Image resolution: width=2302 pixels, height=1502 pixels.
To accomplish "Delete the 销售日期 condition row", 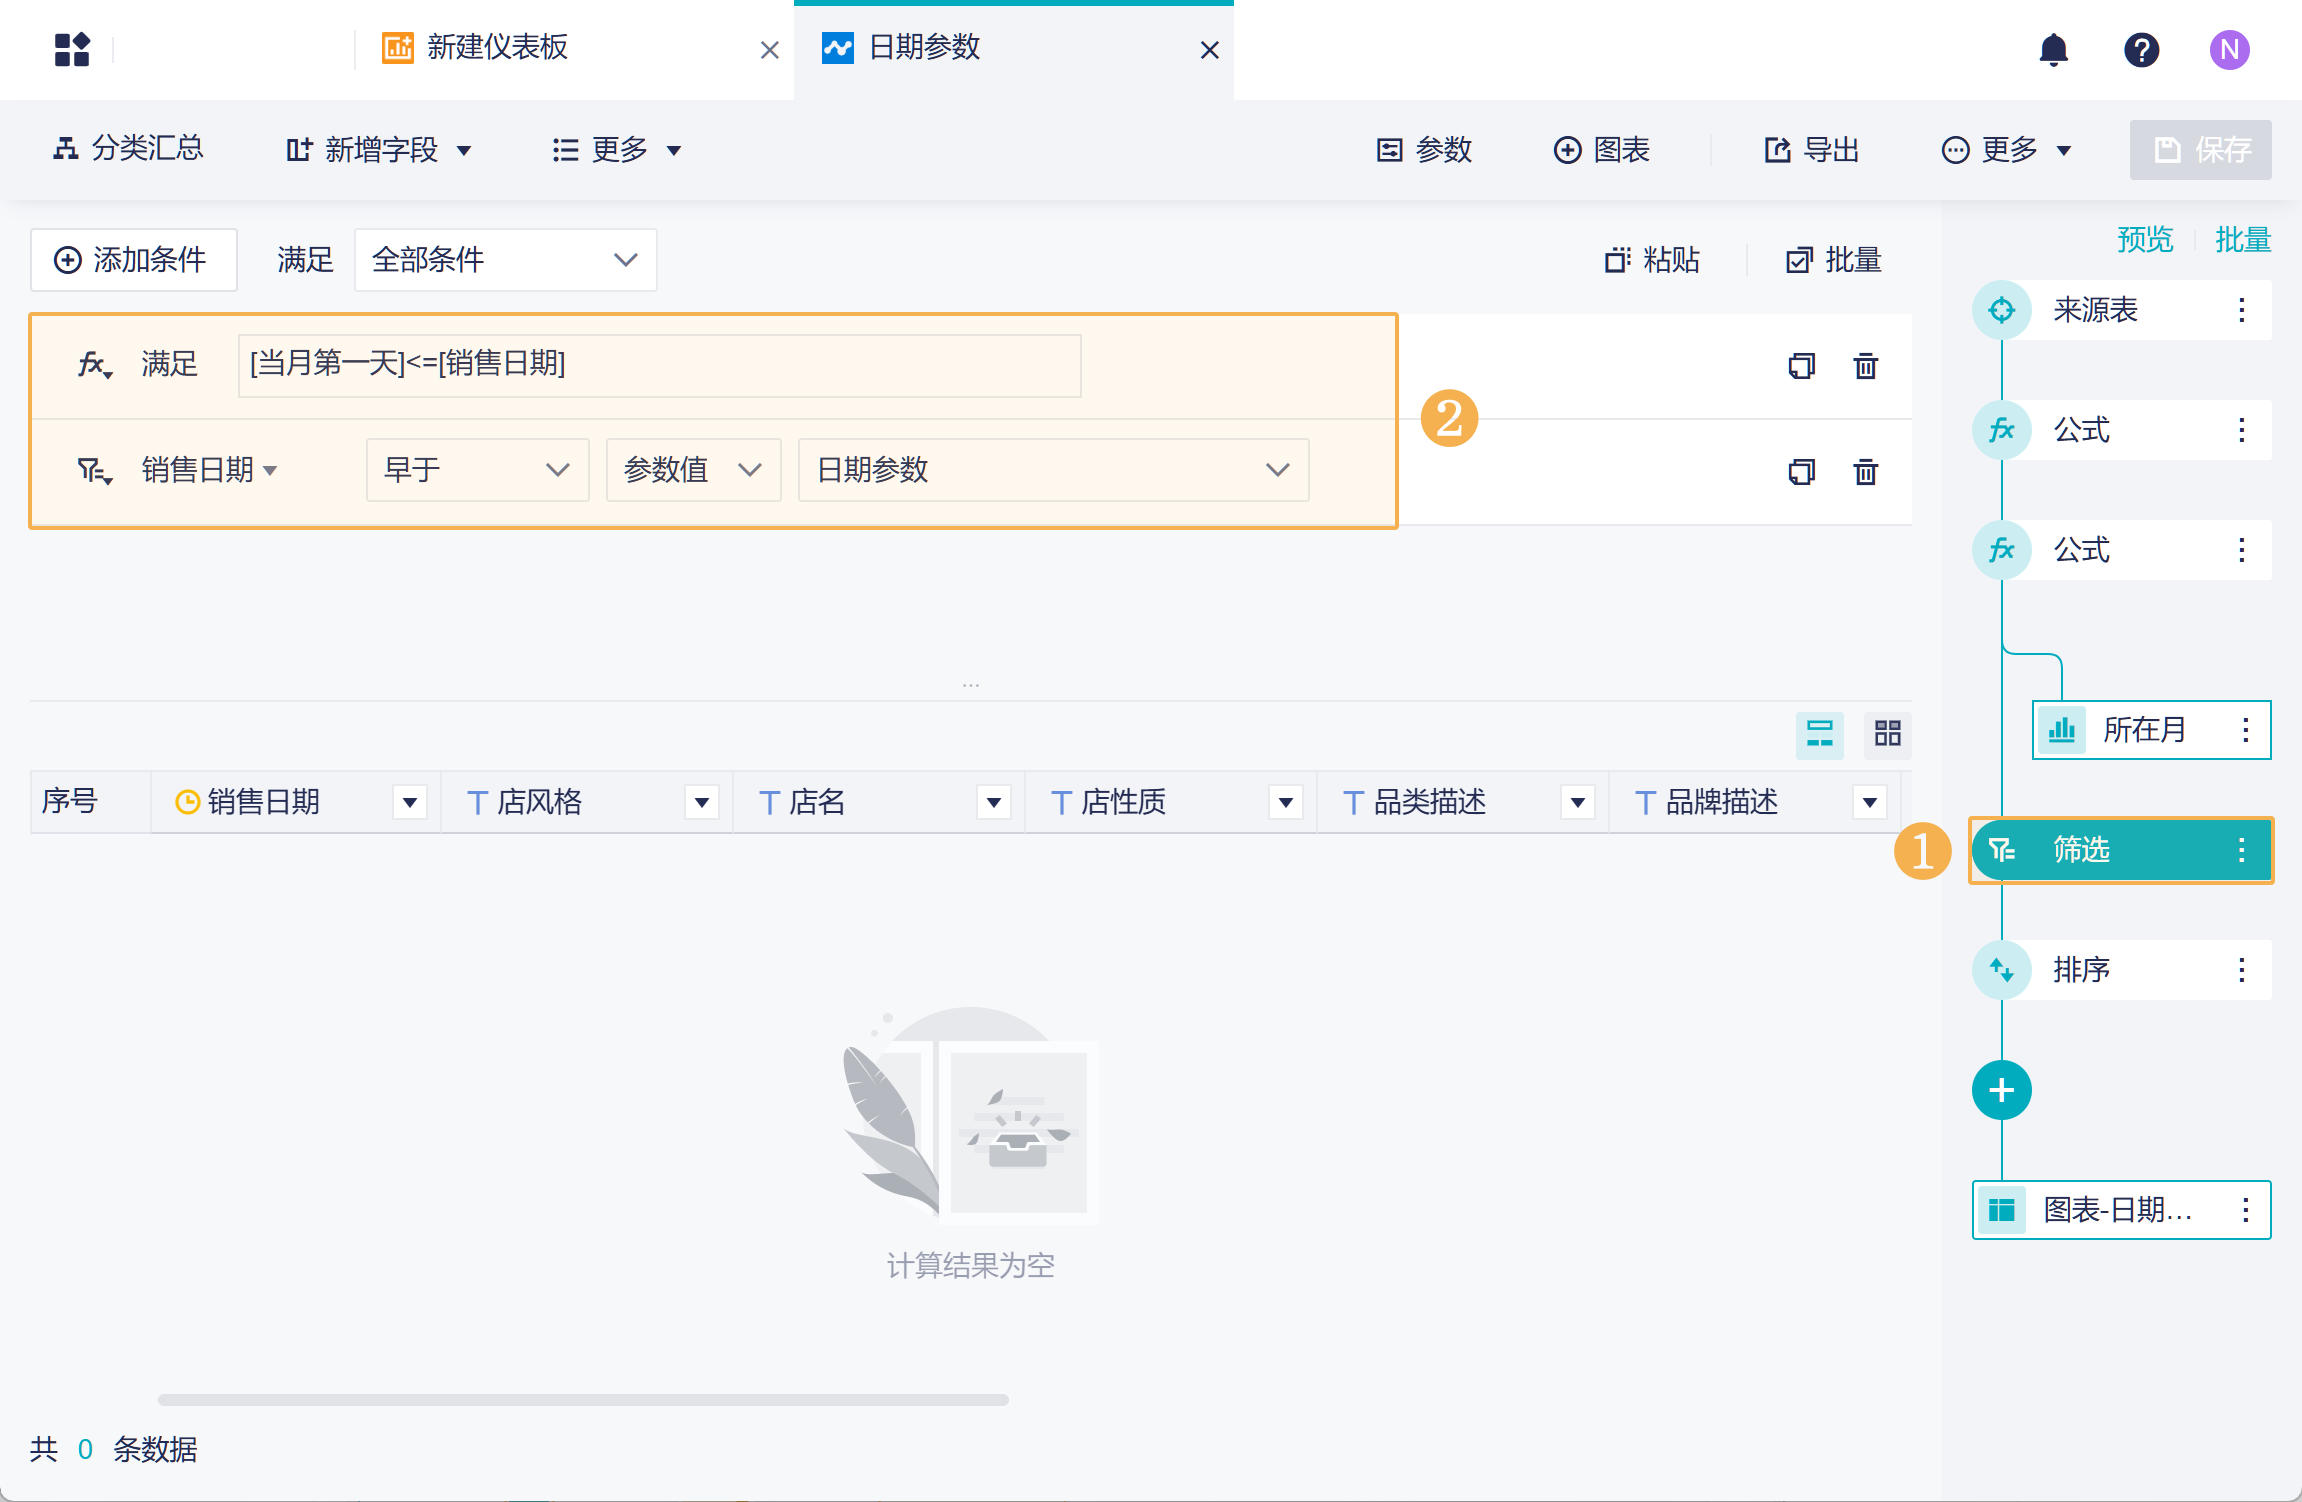I will [1865, 471].
